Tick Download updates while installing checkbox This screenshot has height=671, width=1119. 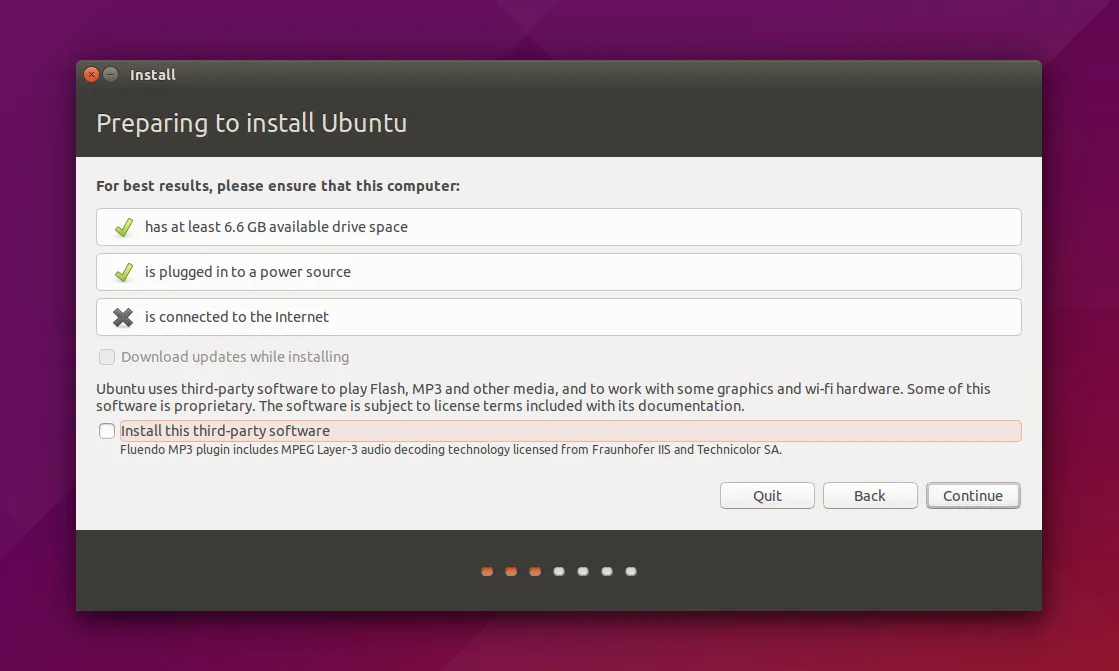click(x=107, y=356)
